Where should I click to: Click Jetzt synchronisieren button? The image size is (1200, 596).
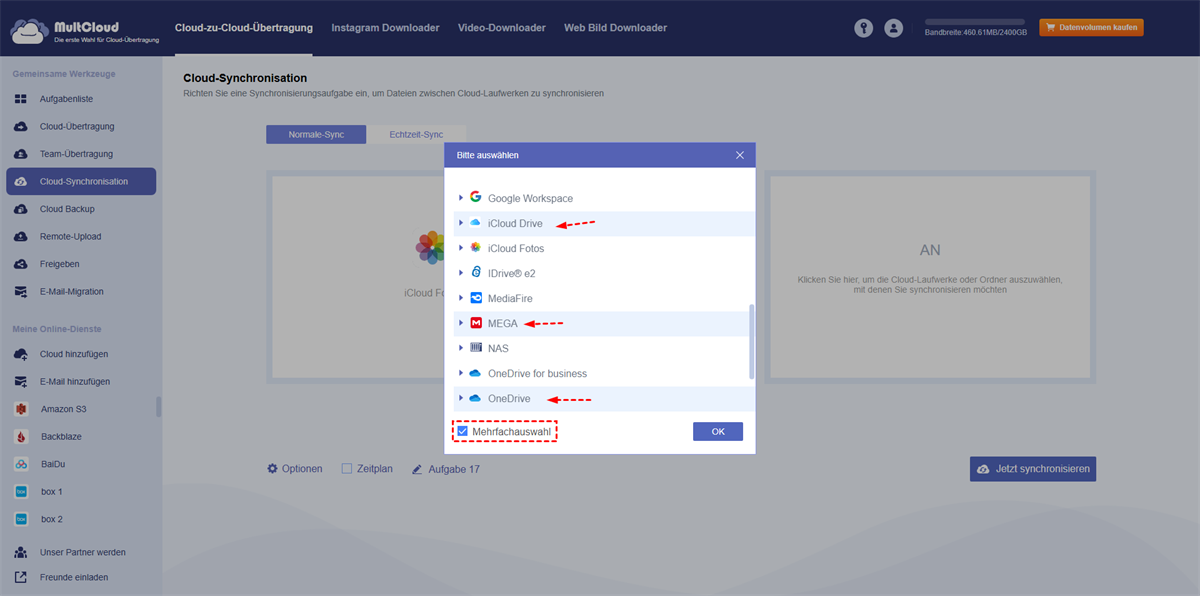point(1033,469)
